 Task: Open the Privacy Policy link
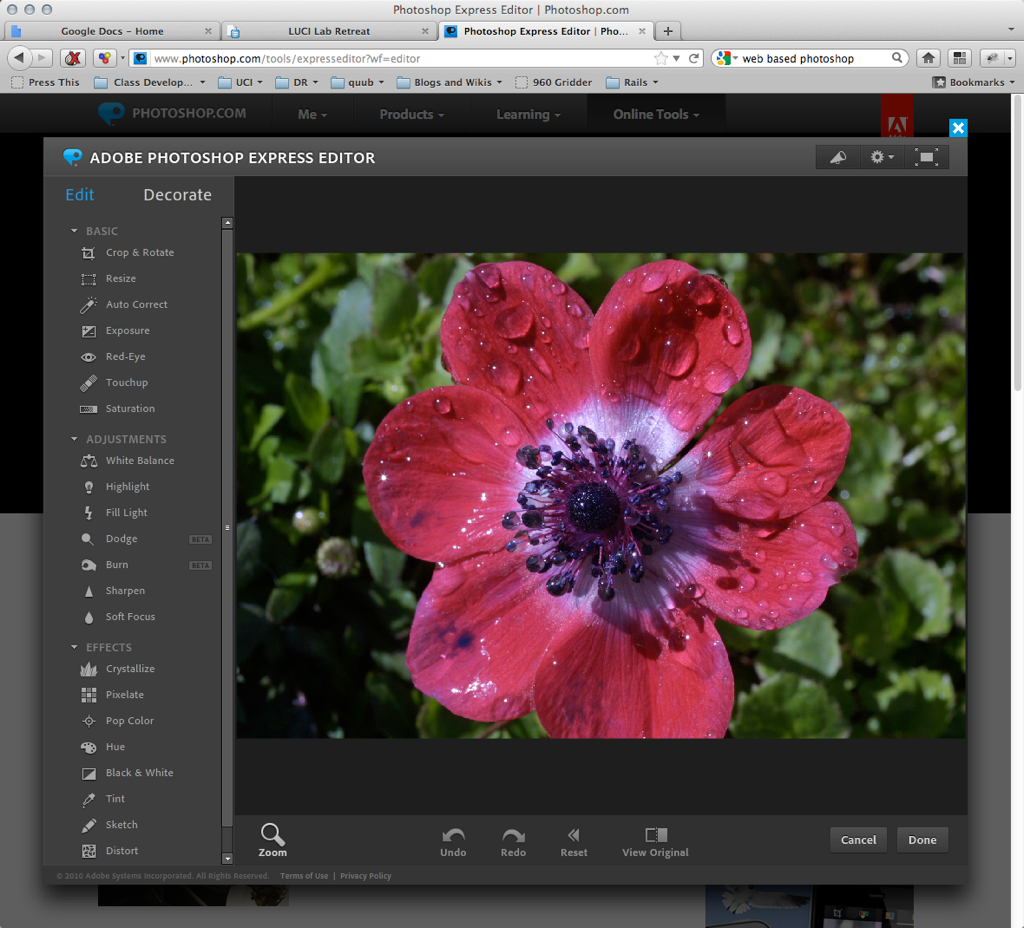(365, 876)
